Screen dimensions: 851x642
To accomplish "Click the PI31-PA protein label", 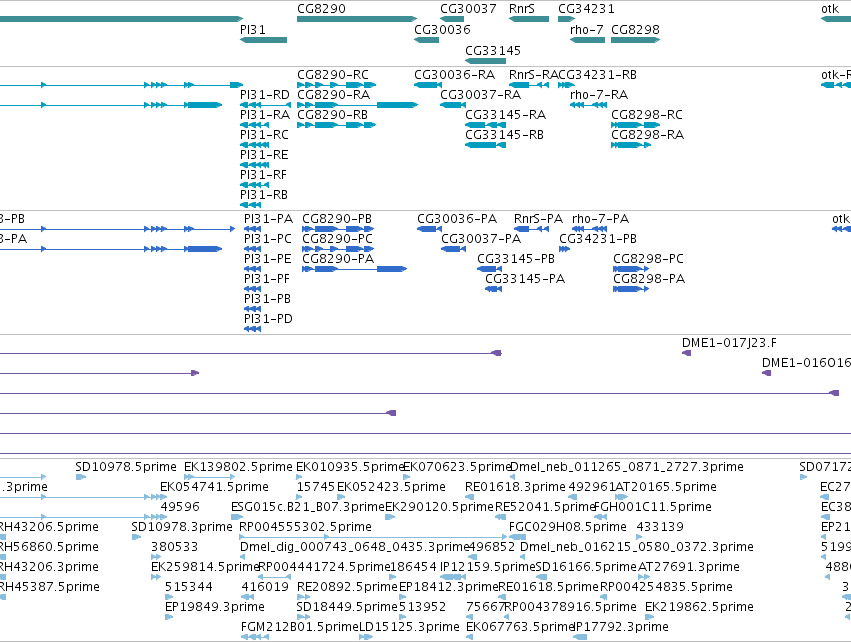I will tap(268, 219).
